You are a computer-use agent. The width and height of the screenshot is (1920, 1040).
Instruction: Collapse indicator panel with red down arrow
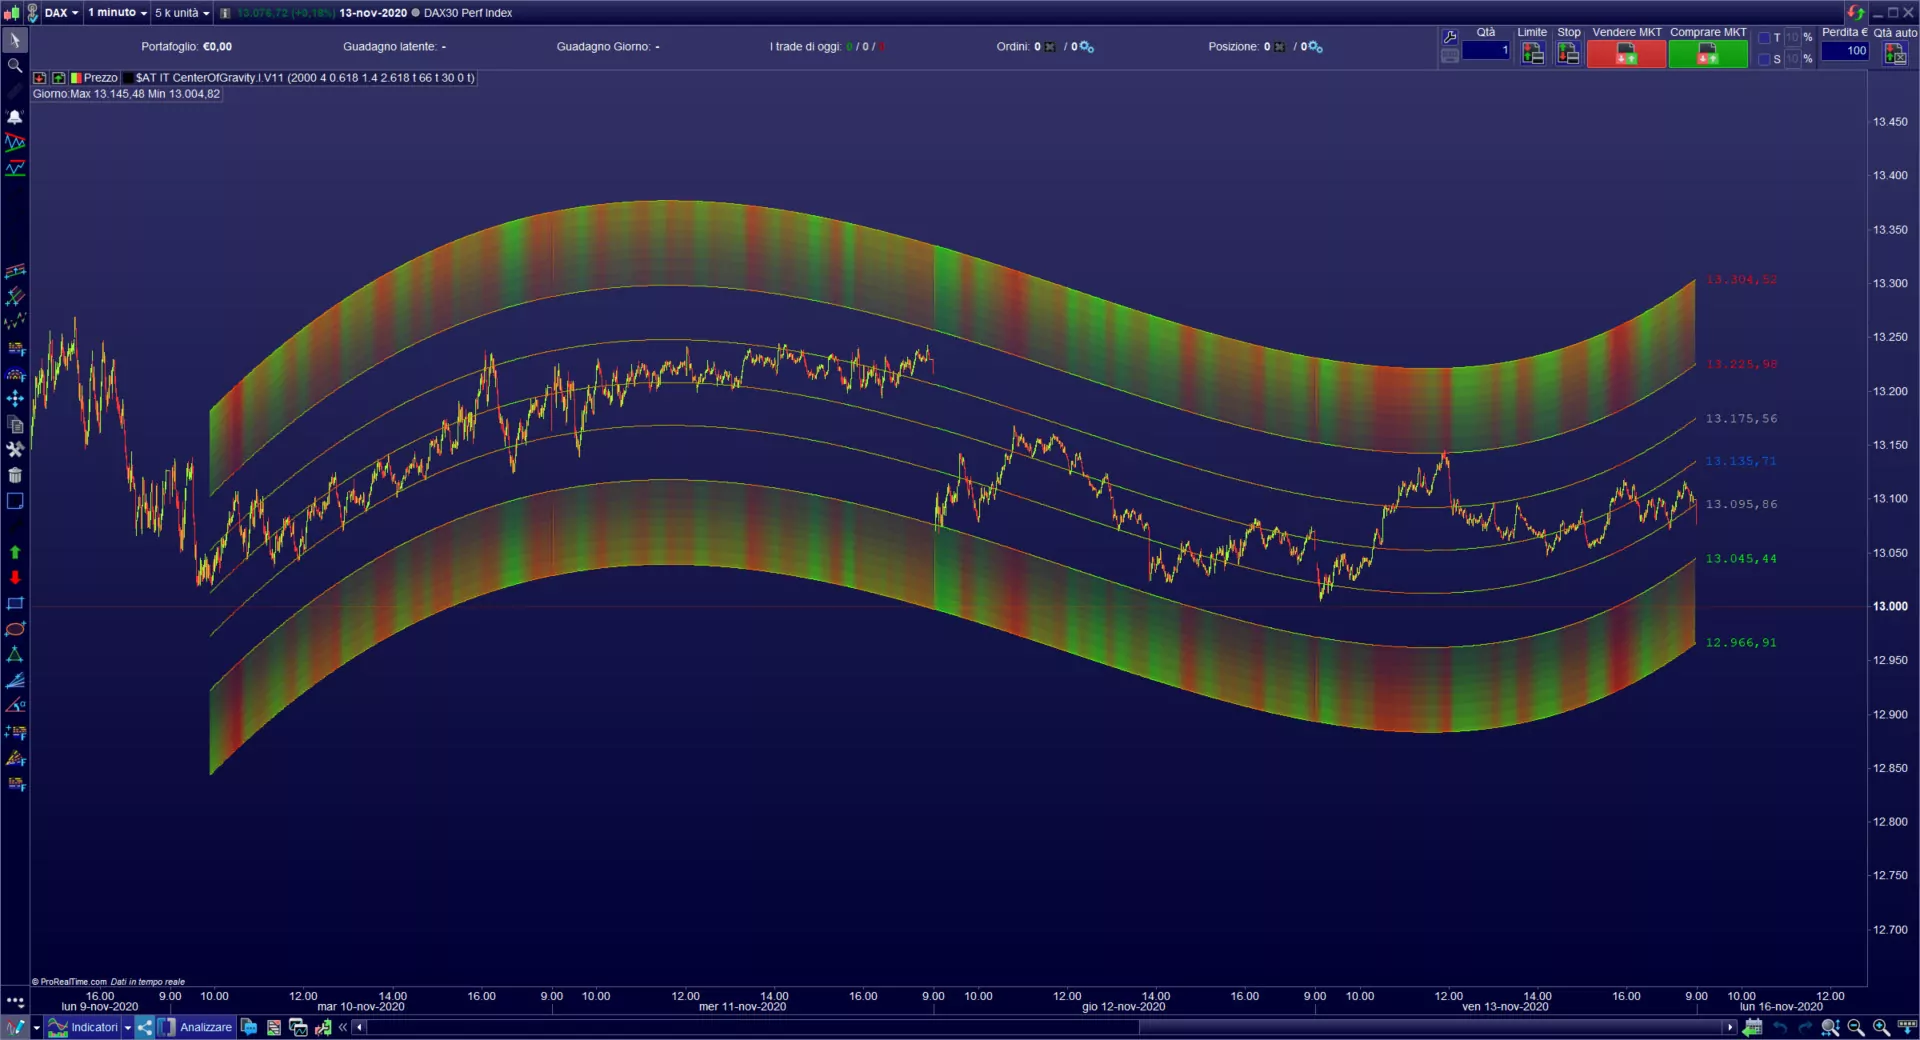coord(40,78)
